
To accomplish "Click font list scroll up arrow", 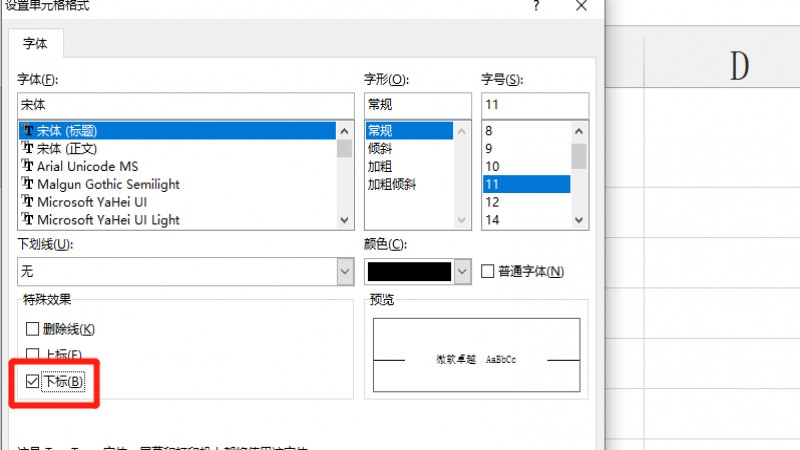I will coord(344,131).
